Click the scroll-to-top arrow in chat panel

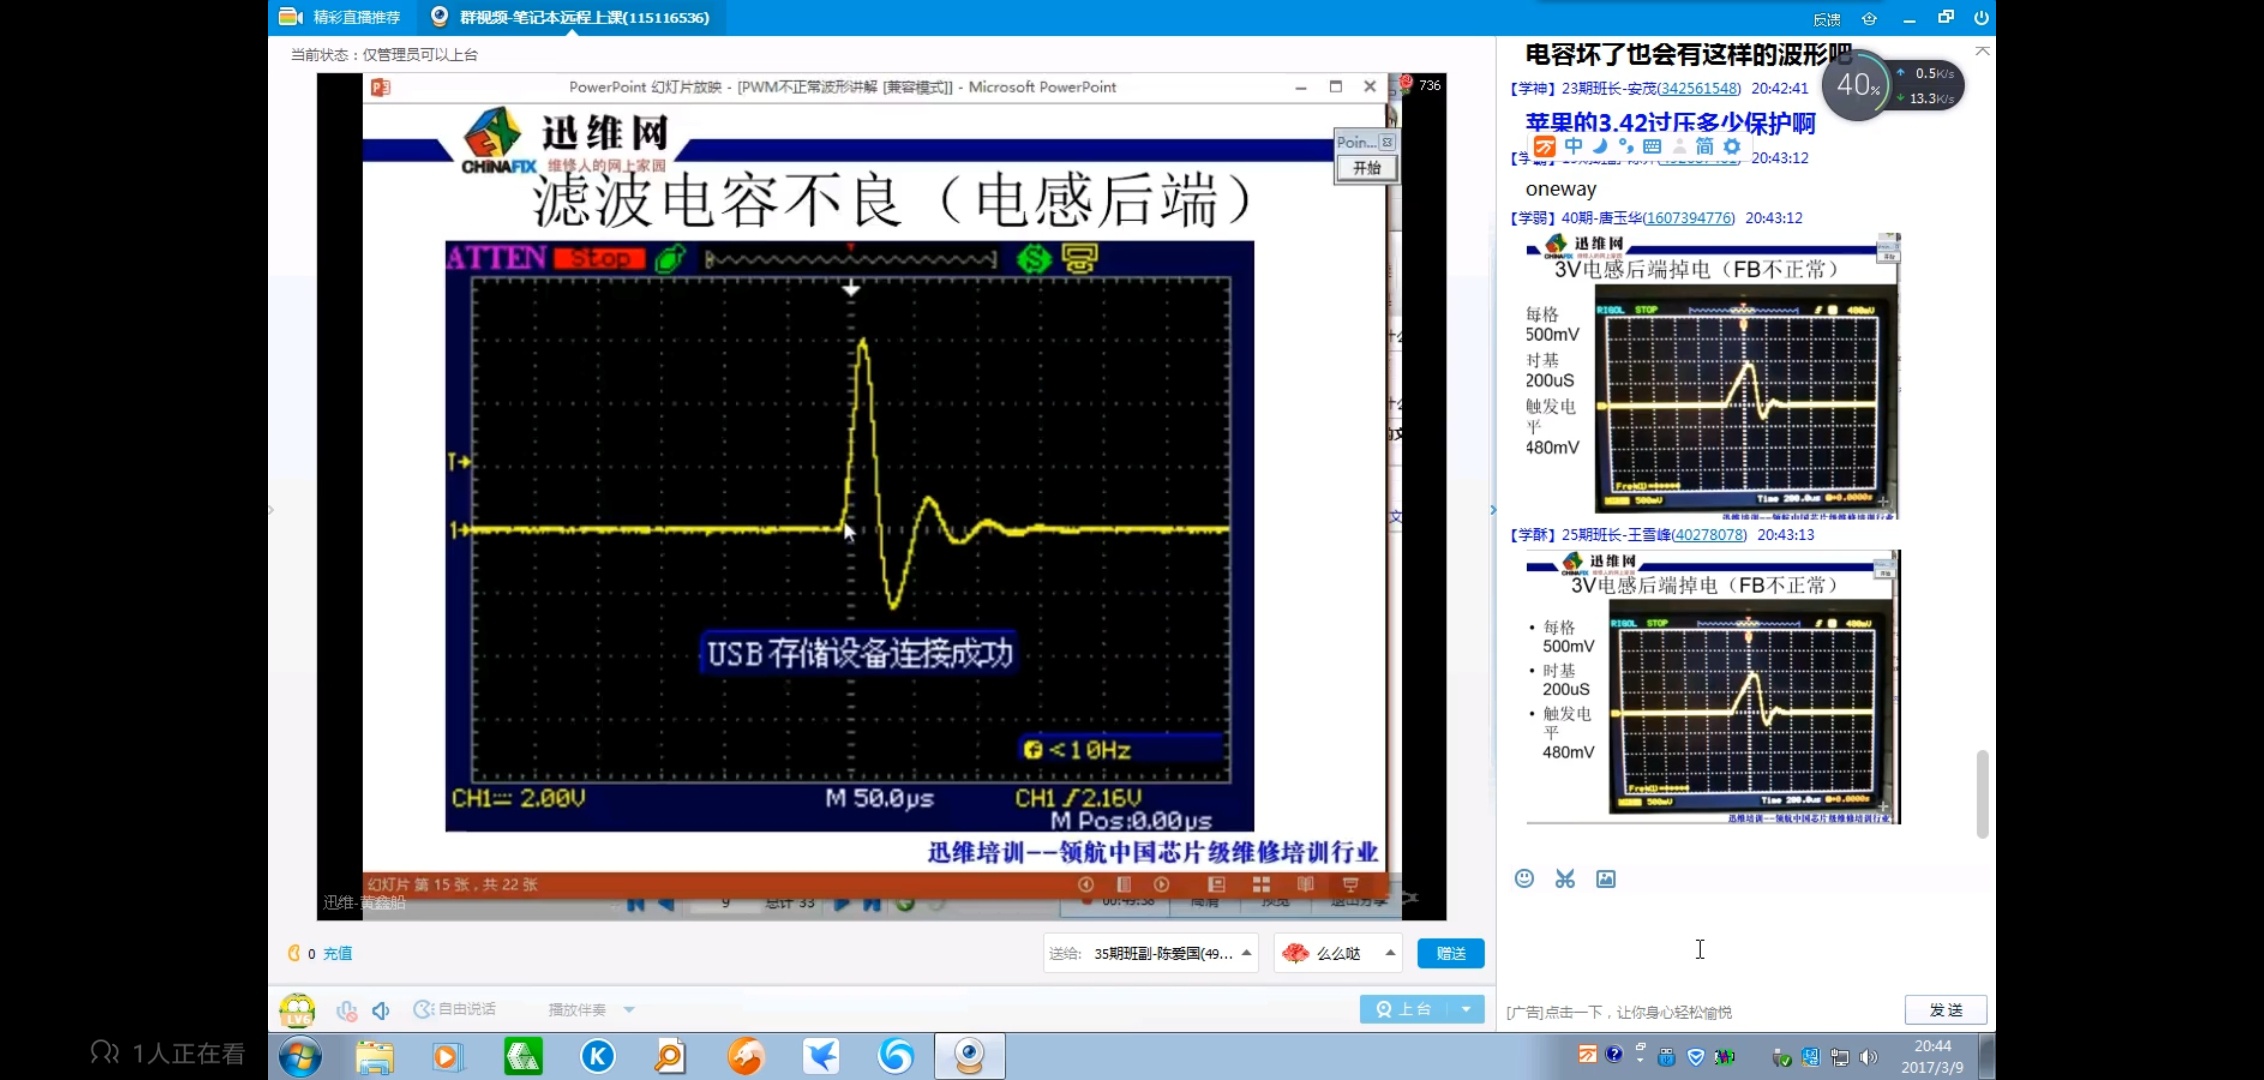tap(1982, 51)
